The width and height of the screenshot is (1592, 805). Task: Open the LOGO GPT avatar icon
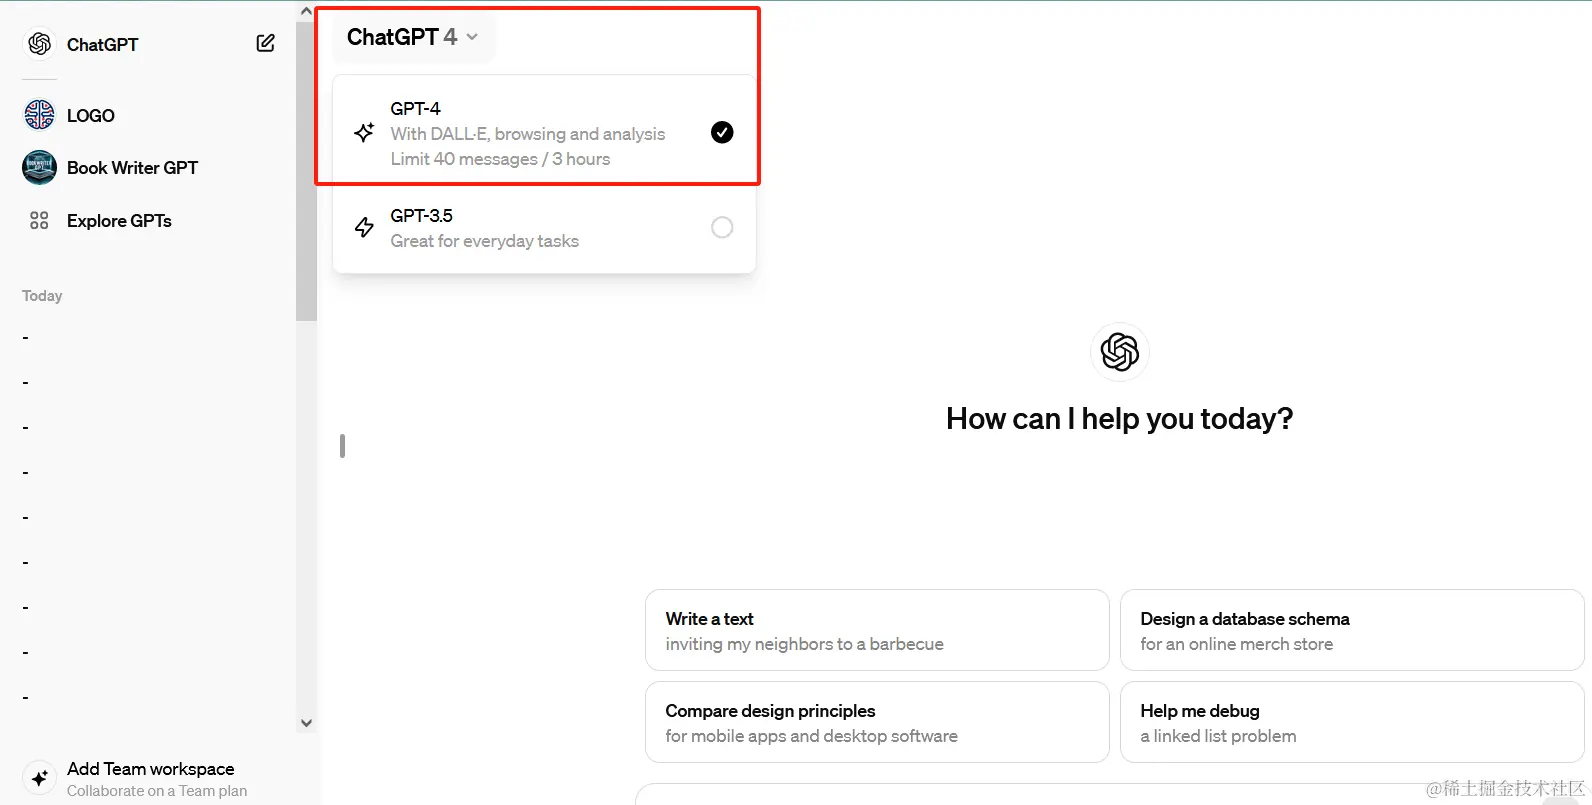(39, 115)
